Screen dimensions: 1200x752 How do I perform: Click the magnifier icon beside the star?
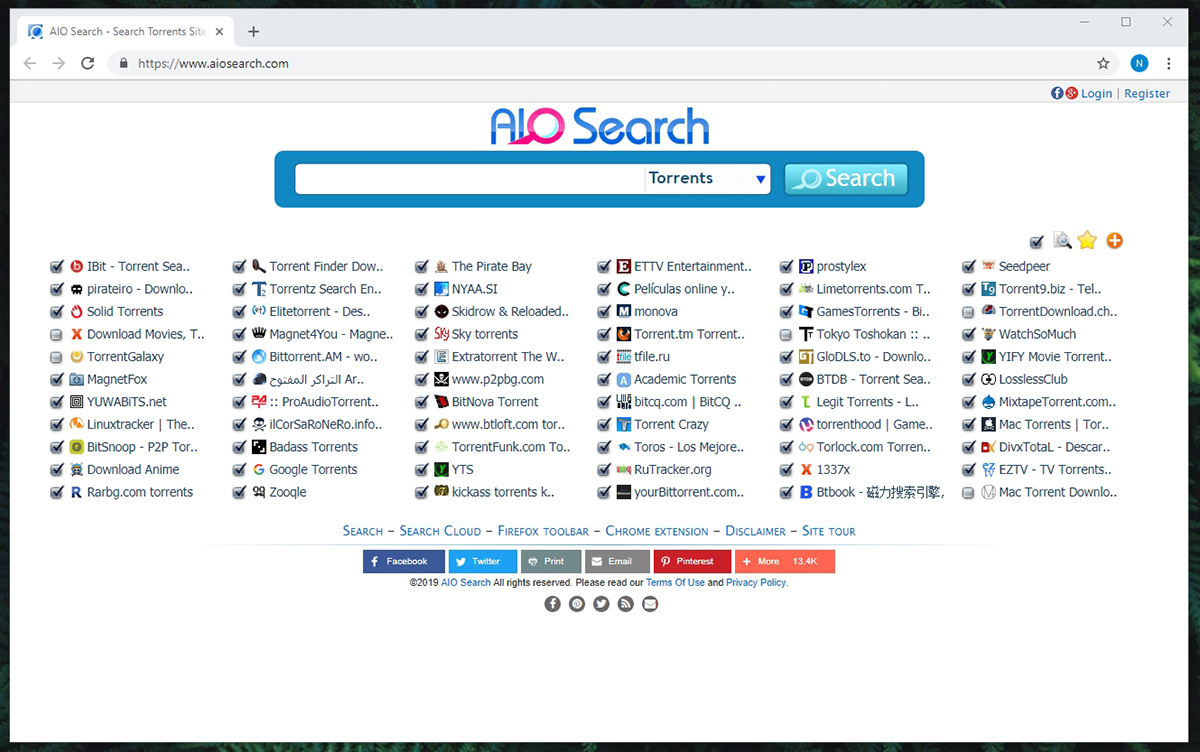[x=1063, y=240]
